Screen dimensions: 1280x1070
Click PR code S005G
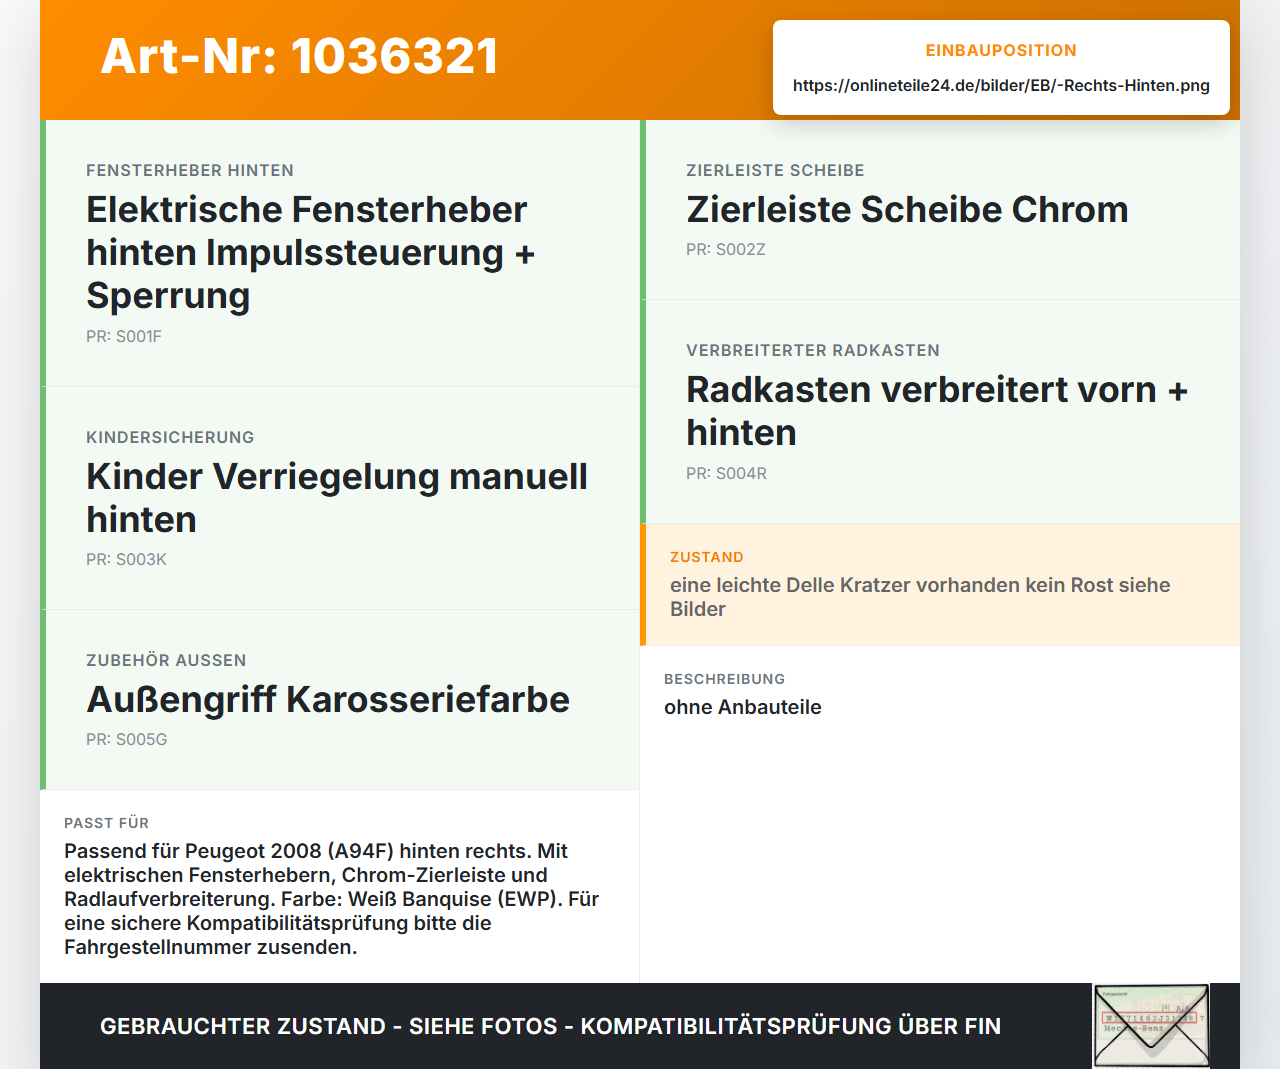point(126,739)
